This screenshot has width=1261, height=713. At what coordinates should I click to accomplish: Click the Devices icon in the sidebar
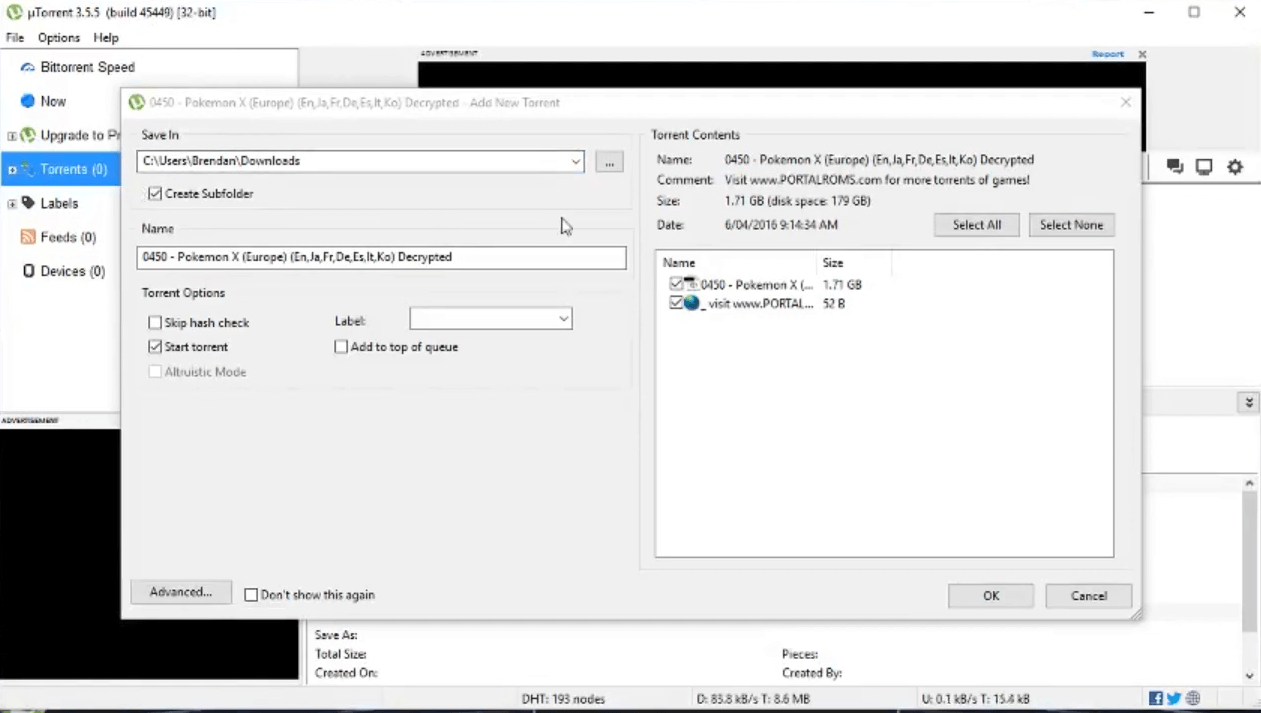(x=28, y=271)
